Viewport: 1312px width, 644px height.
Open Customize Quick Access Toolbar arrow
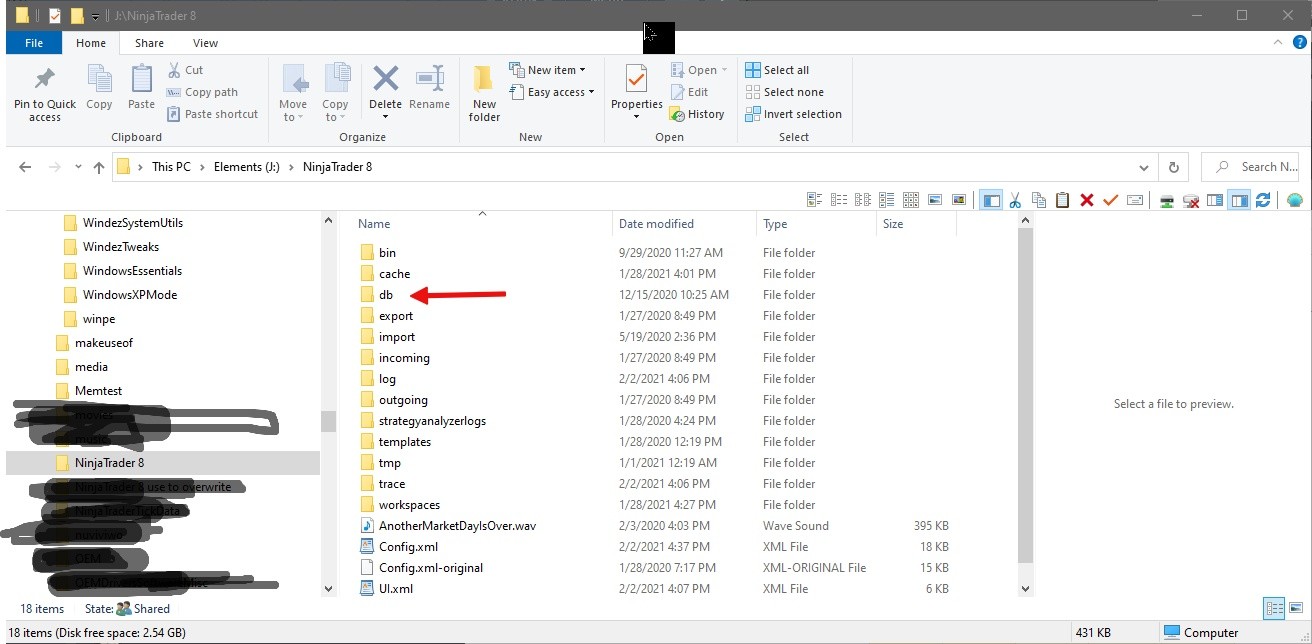coord(95,16)
